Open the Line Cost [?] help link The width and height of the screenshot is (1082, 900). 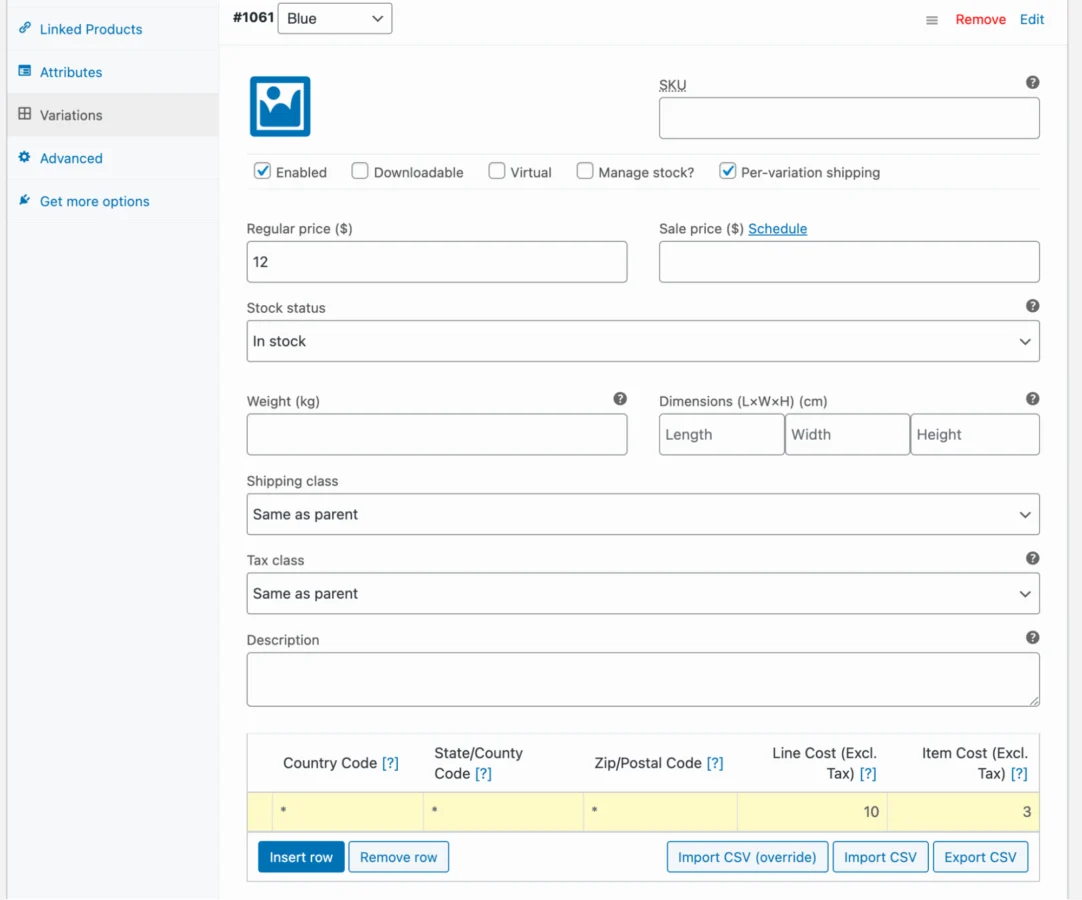[x=868, y=774]
